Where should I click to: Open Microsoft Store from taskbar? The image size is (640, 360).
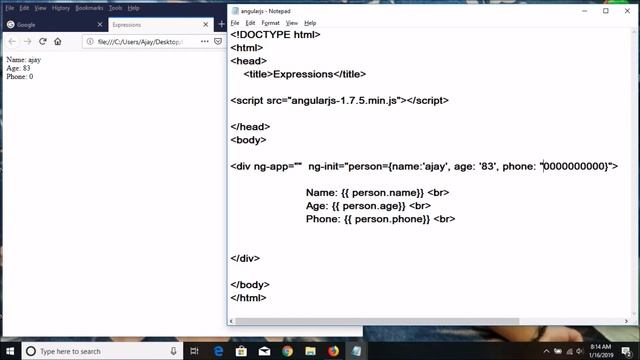click(241, 351)
